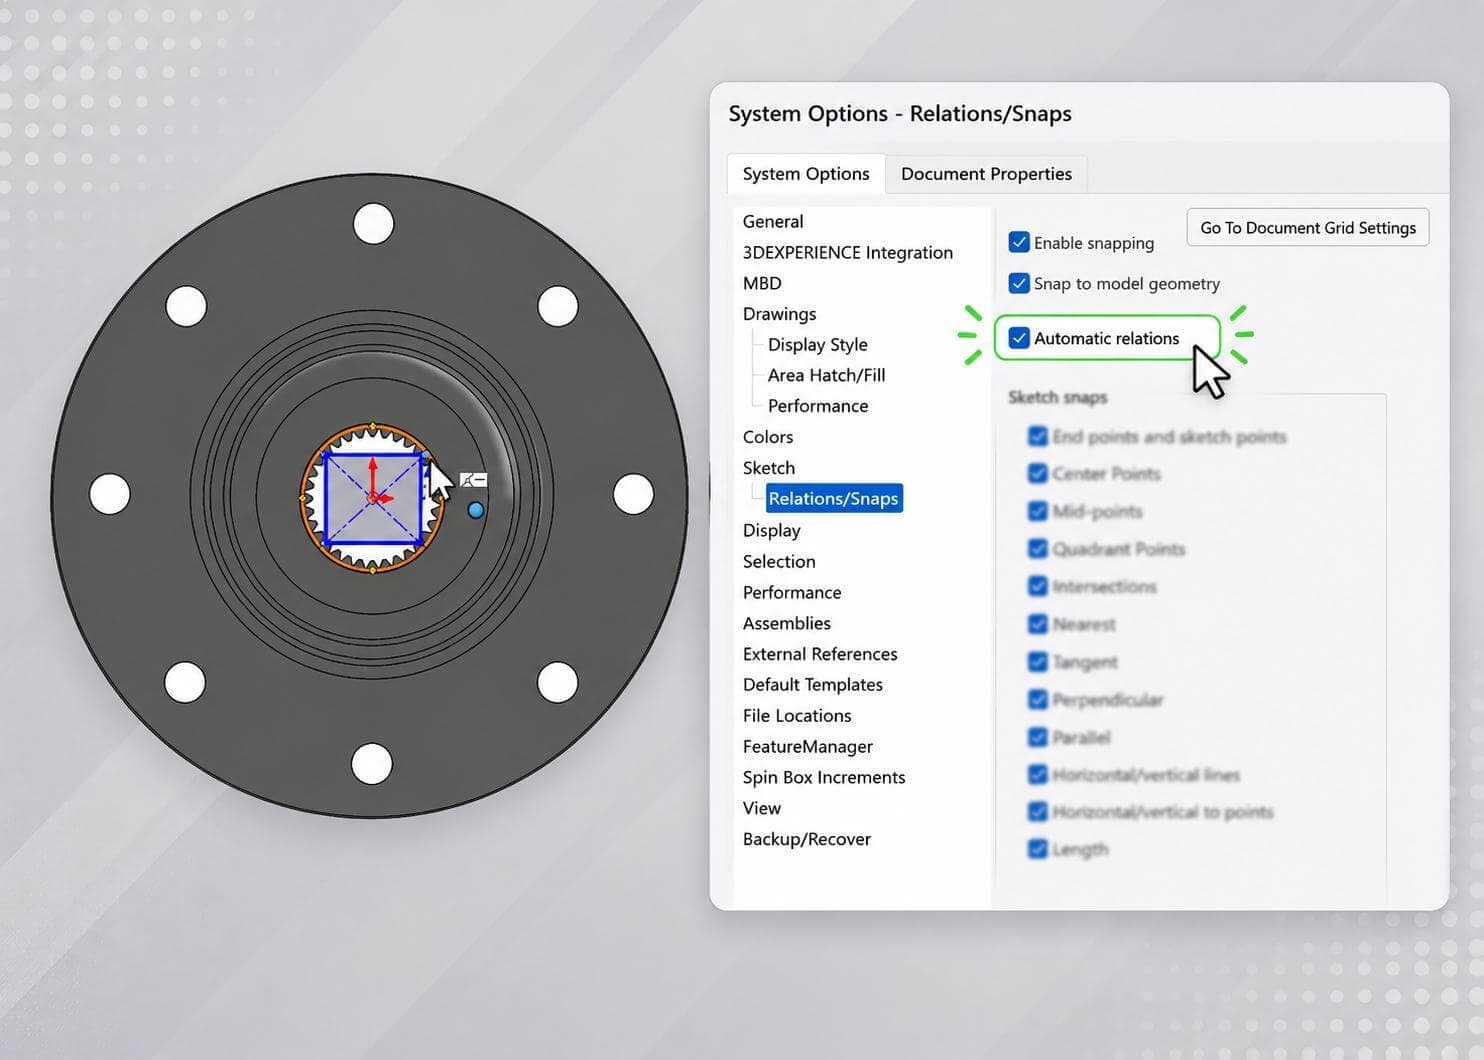1484x1060 pixels.
Task: Select Default Templates in the tree
Action: 813,685
